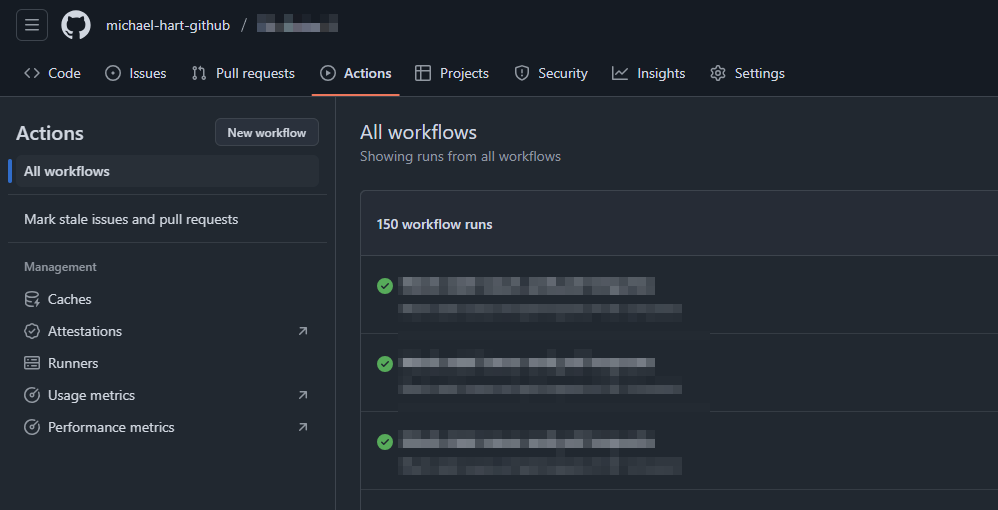Screen dimensions: 998x510
Task: Go to the Projects tab
Action: pyautogui.click(x=452, y=73)
